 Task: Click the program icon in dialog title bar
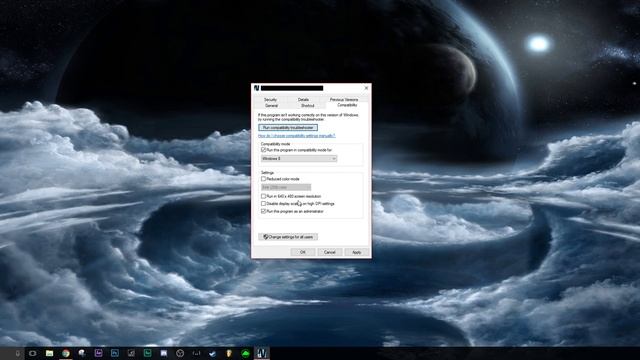click(256, 88)
